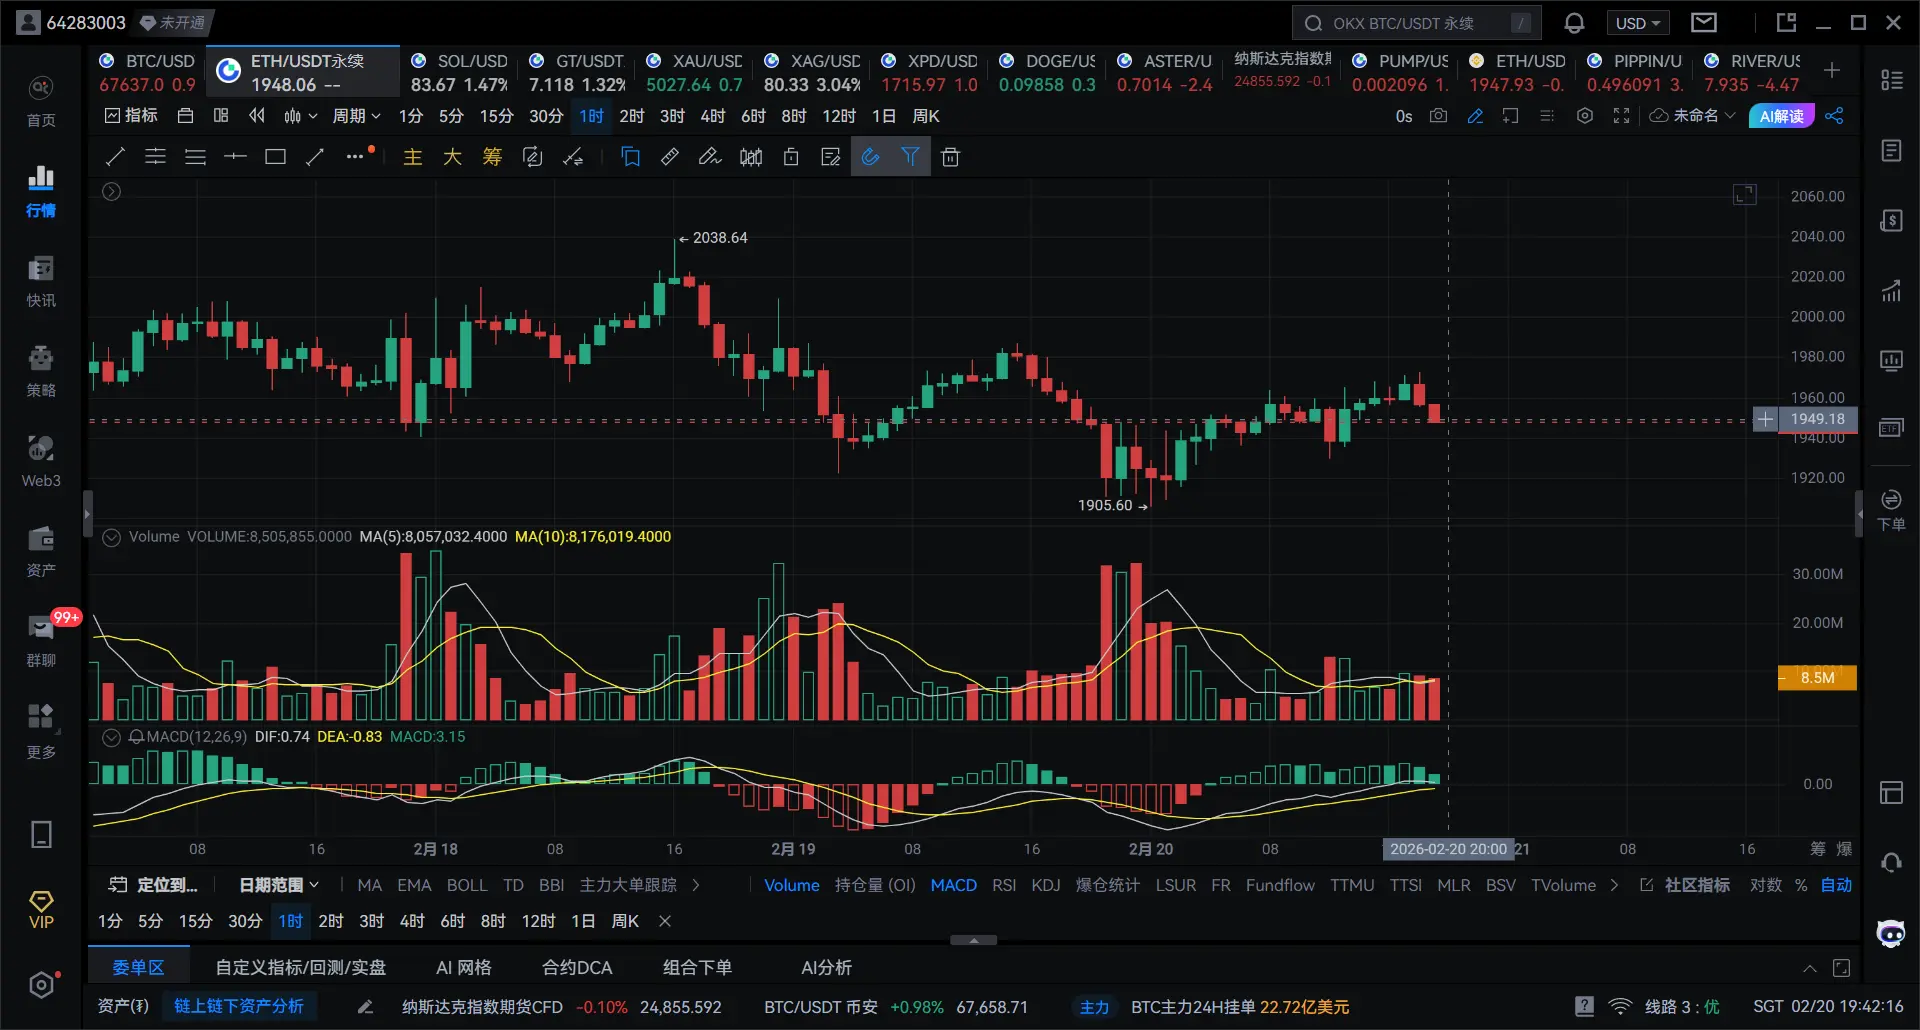Select the 1日 interval in top toolbar

pos(884,116)
